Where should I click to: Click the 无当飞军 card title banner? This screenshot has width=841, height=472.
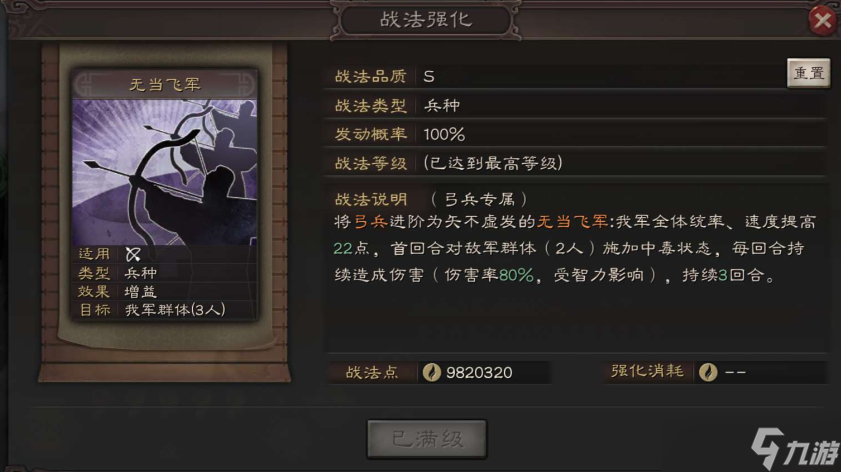click(x=165, y=85)
